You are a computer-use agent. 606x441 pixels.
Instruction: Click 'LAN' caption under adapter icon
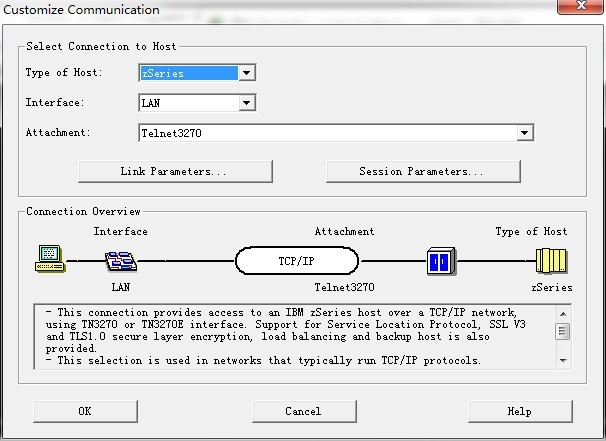point(121,287)
